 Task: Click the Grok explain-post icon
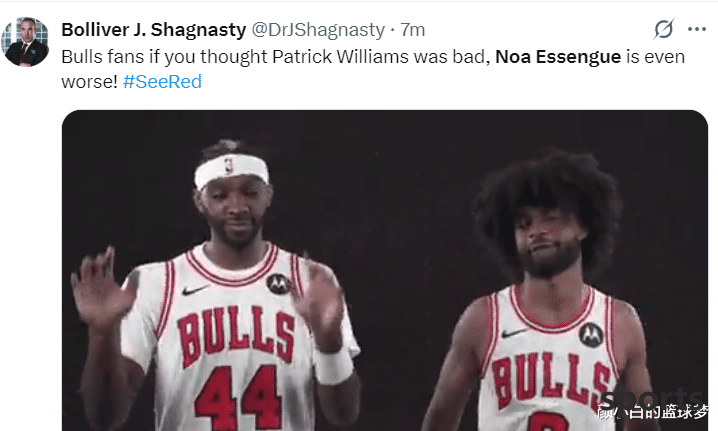664,29
